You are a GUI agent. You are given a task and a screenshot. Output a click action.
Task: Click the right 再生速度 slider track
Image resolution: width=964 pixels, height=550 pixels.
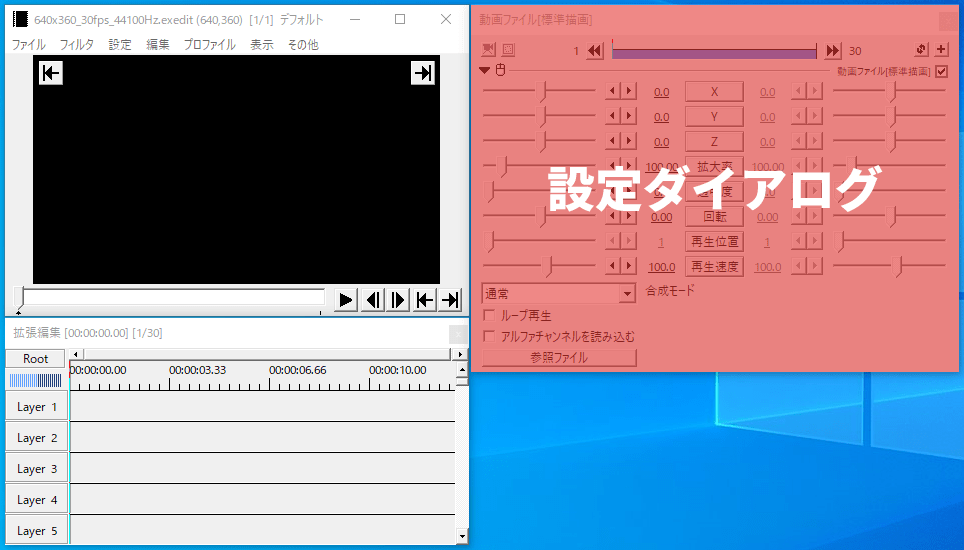889,266
